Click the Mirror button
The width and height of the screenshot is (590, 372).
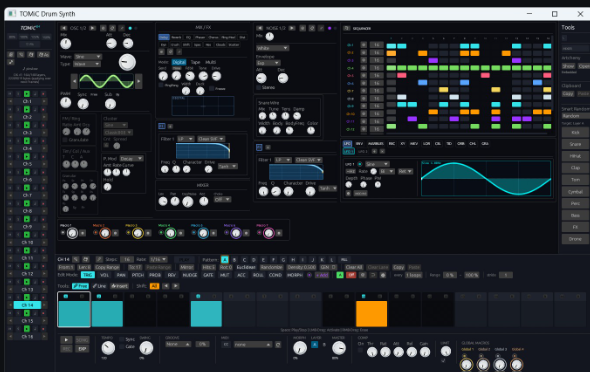pyautogui.click(x=186, y=267)
